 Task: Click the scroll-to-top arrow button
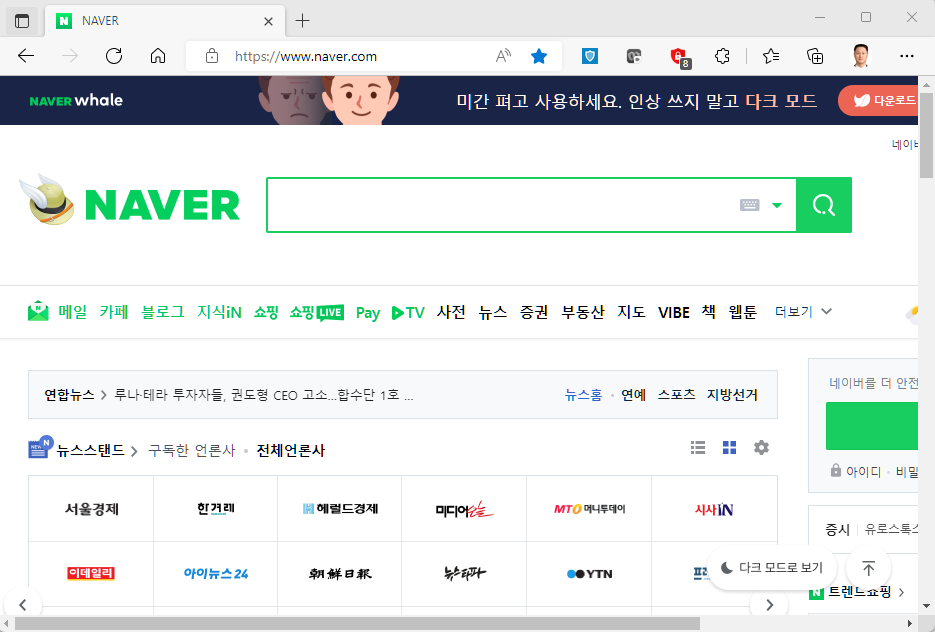tap(868, 568)
